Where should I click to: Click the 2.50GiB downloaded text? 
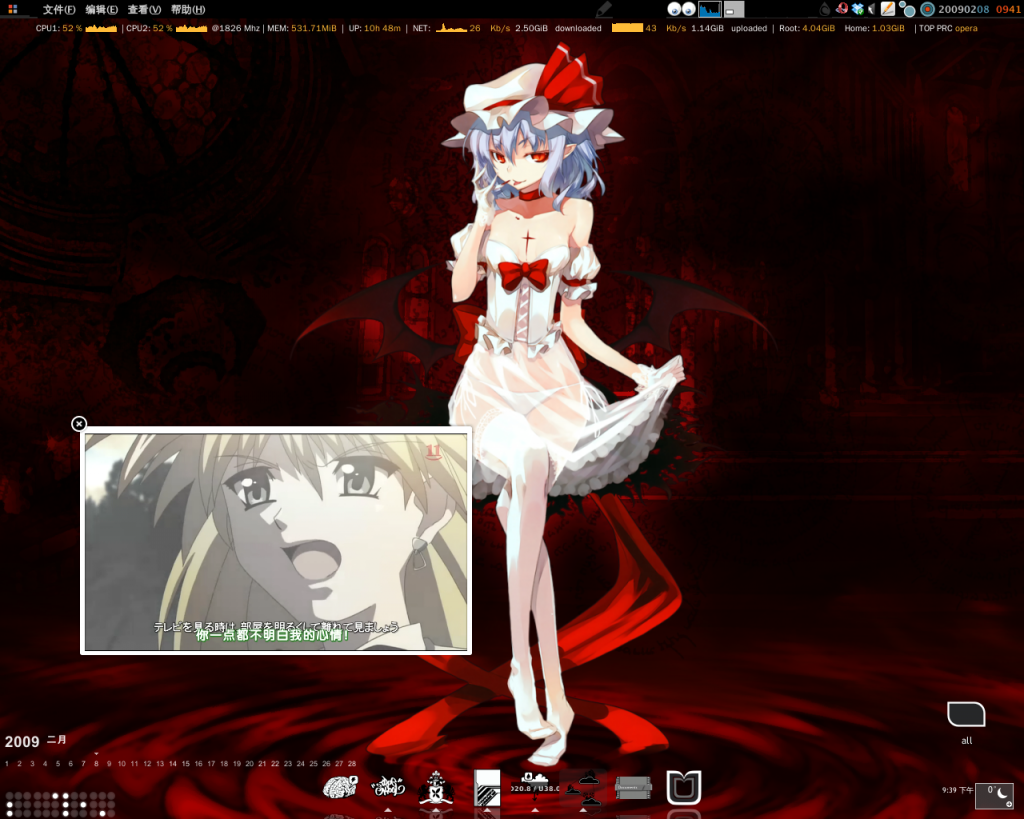[558, 28]
